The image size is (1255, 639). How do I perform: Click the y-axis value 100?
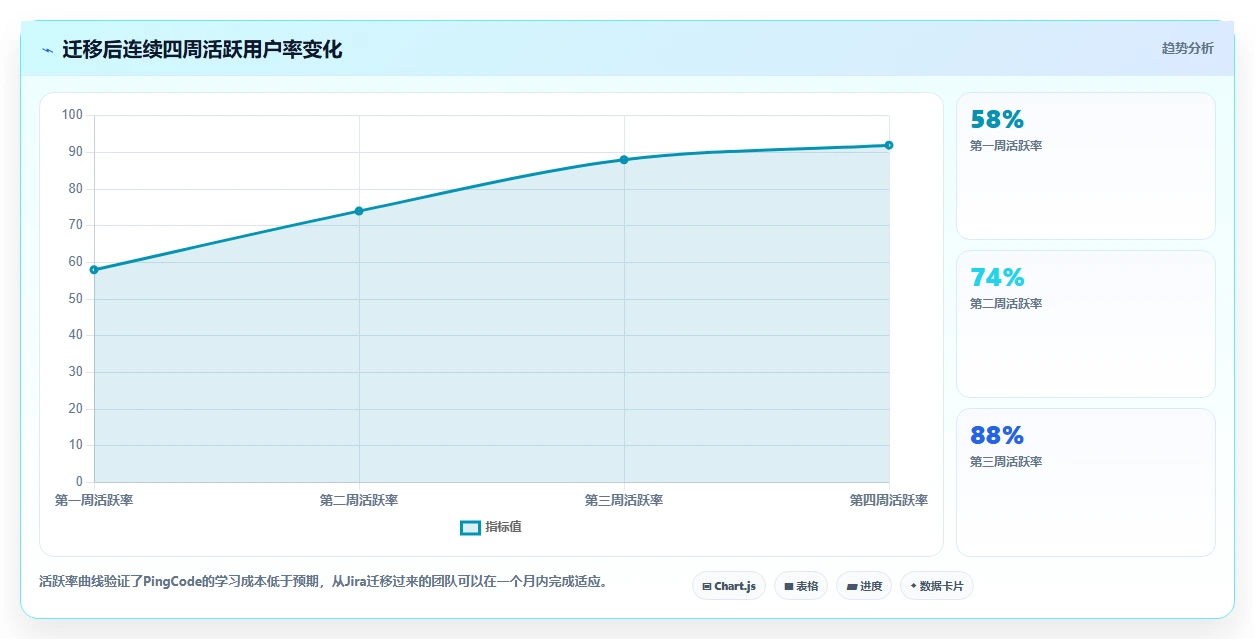pyautogui.click(x=72, y=115)
